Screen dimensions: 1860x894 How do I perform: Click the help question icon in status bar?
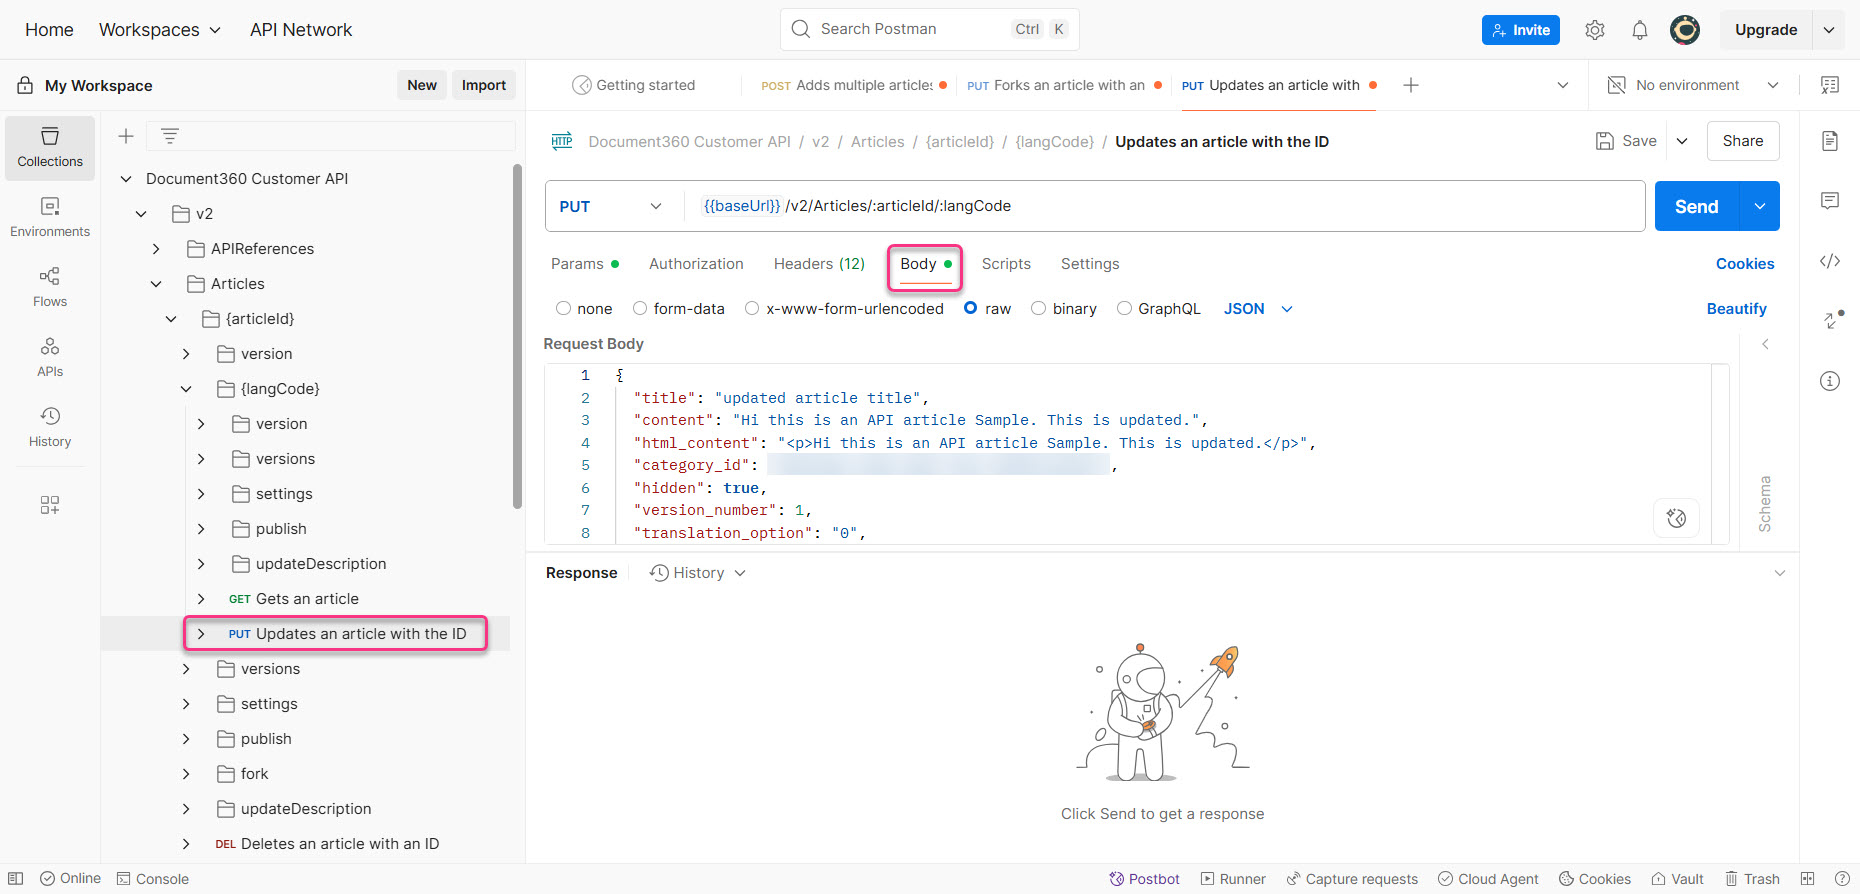[1842, 879]
